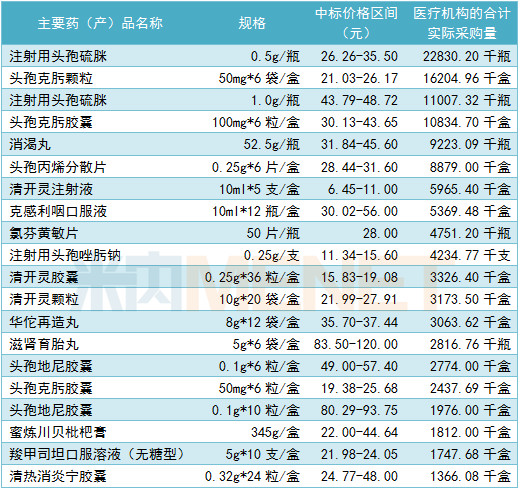Select the 规格 column header
This screenshot has width=520, height=491.
pos(252,23)
